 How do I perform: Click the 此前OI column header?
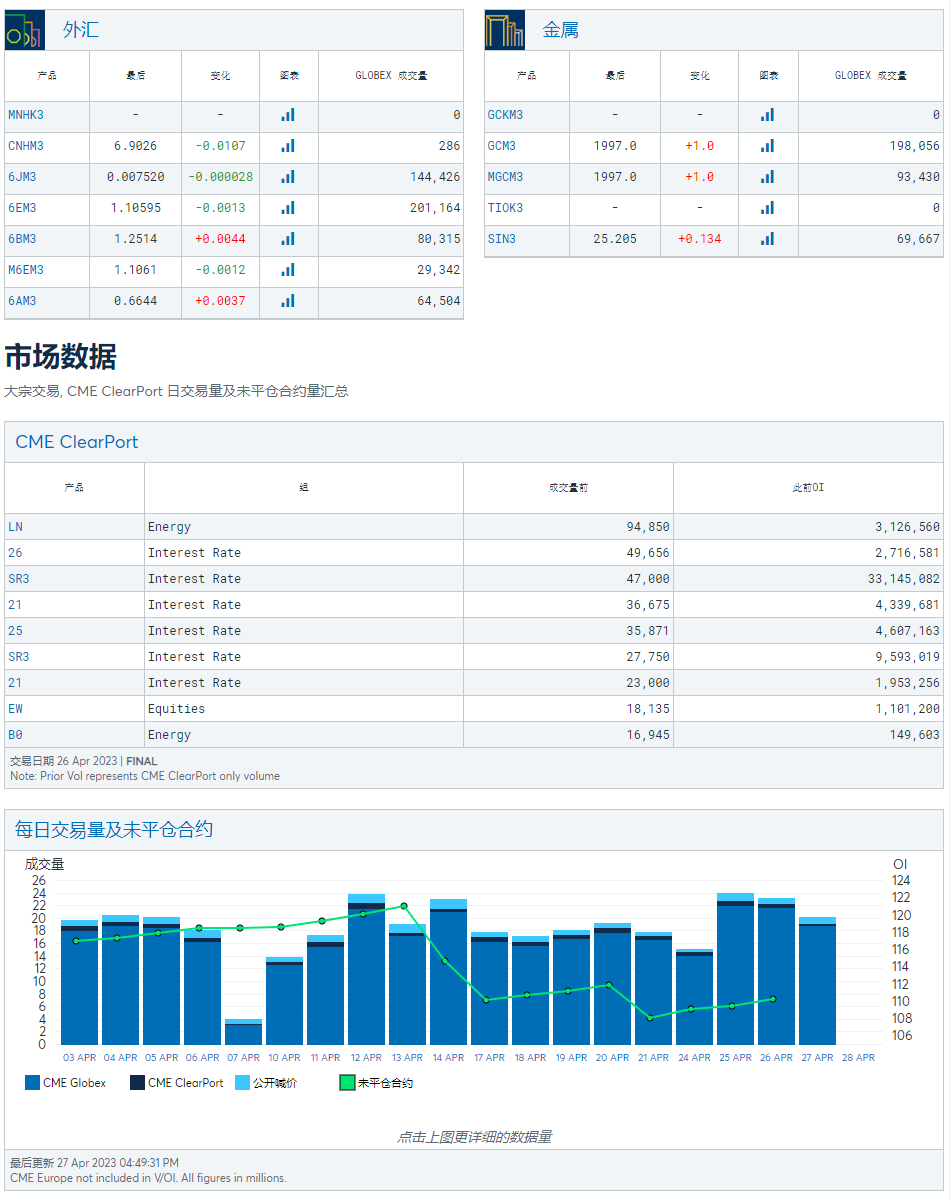point(809,488)
